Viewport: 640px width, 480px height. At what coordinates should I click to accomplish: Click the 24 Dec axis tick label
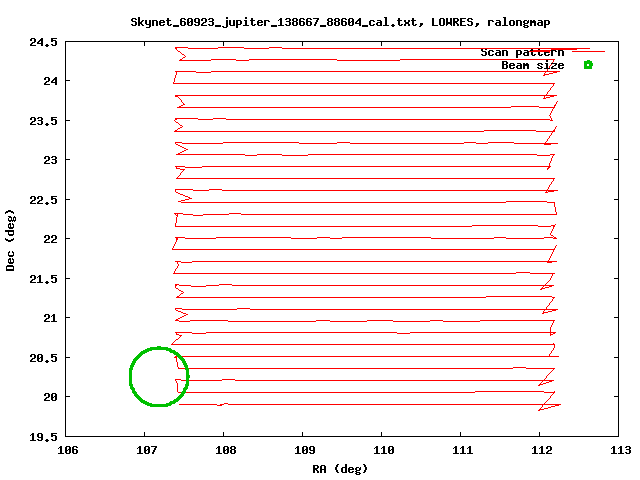50,81
